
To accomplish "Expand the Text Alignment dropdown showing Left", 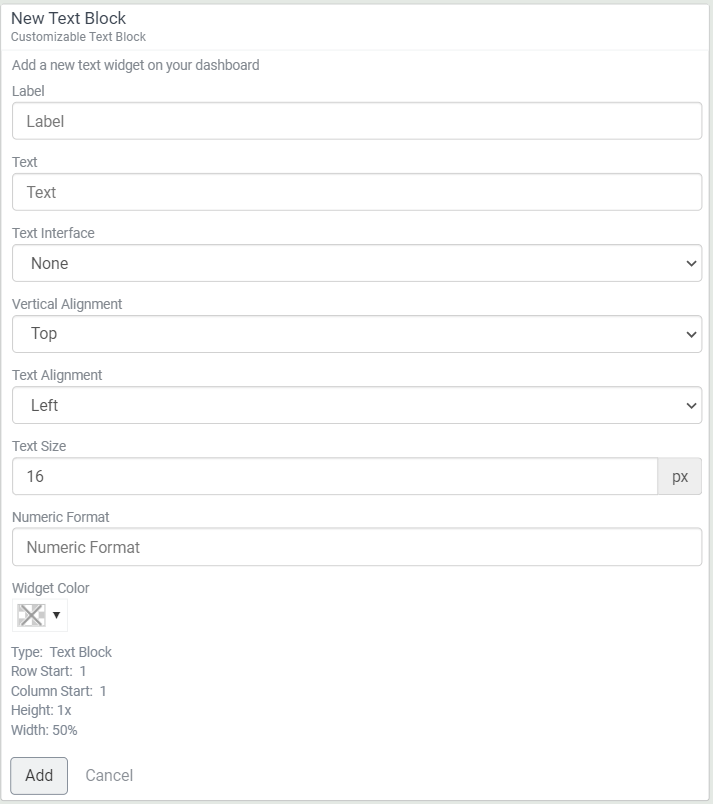I will pyautogui.click(x=357, y=405).
